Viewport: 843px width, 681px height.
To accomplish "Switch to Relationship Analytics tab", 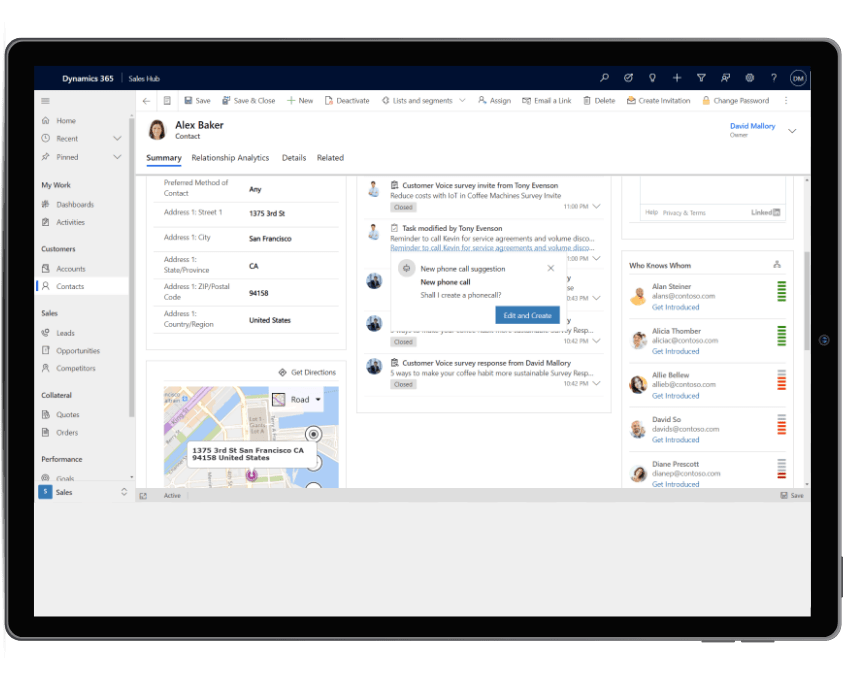I will coord(230,157).
